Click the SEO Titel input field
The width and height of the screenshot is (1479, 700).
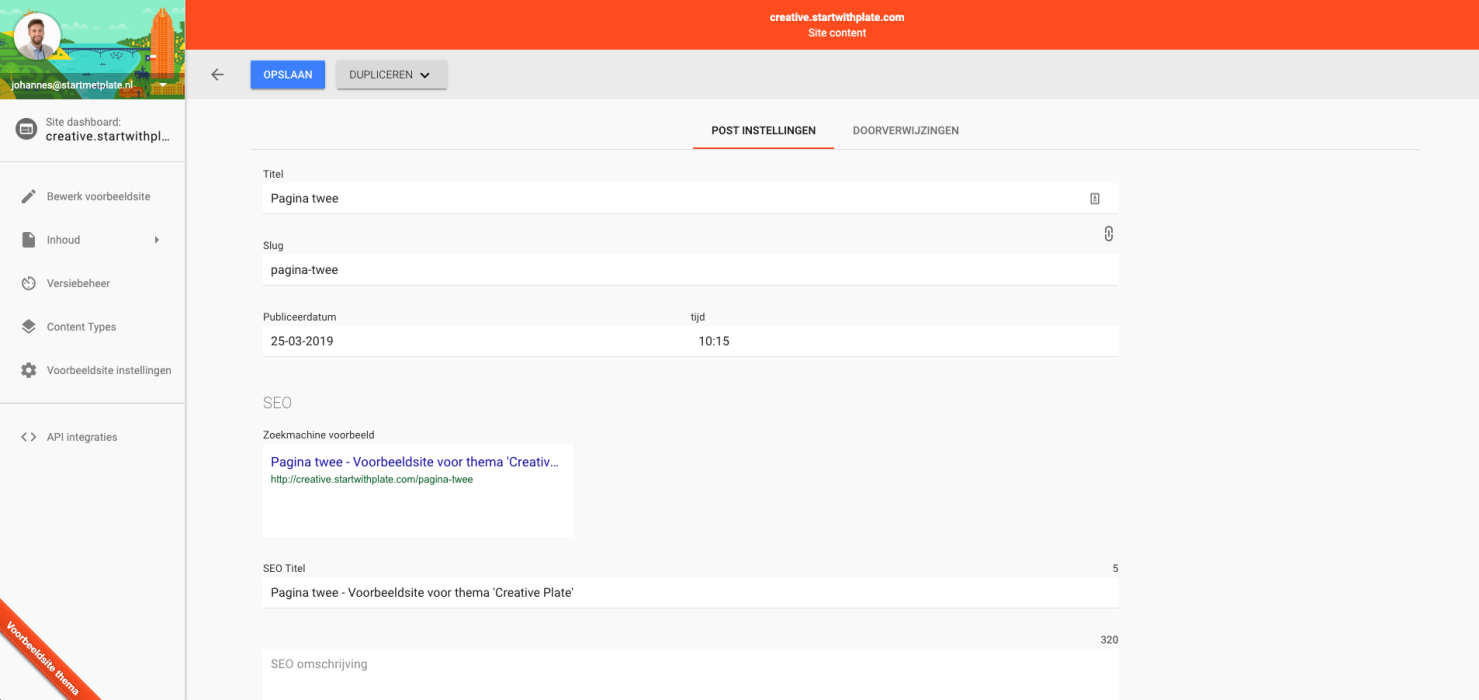point(690,593)
